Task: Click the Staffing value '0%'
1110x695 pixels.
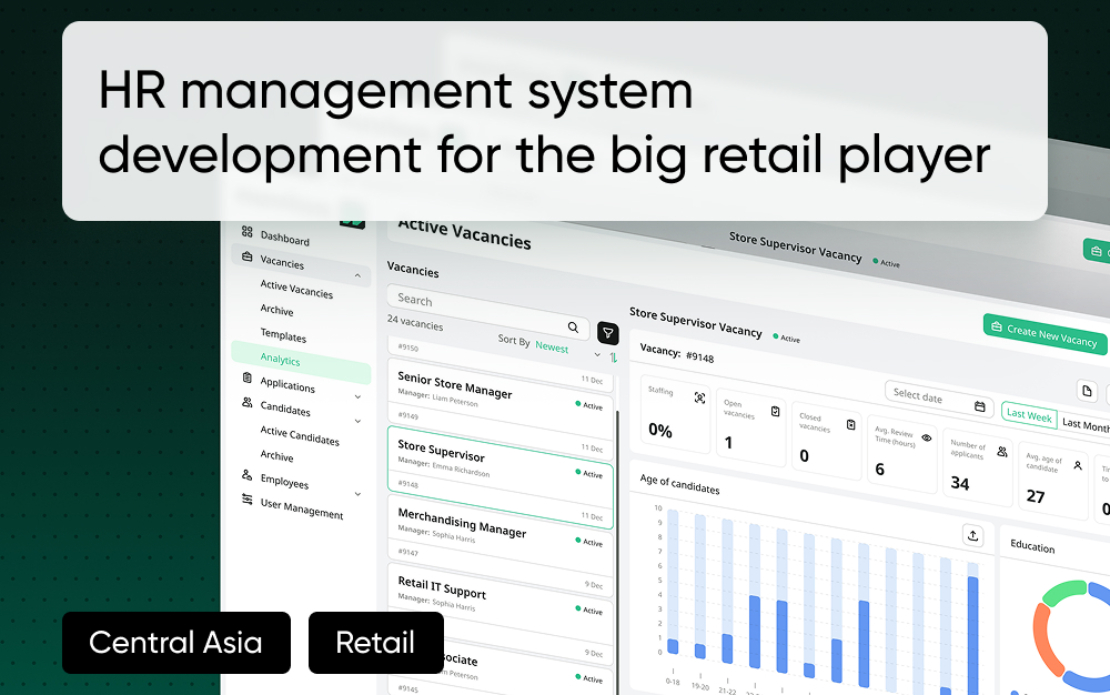Action: (x=660, y=430)
